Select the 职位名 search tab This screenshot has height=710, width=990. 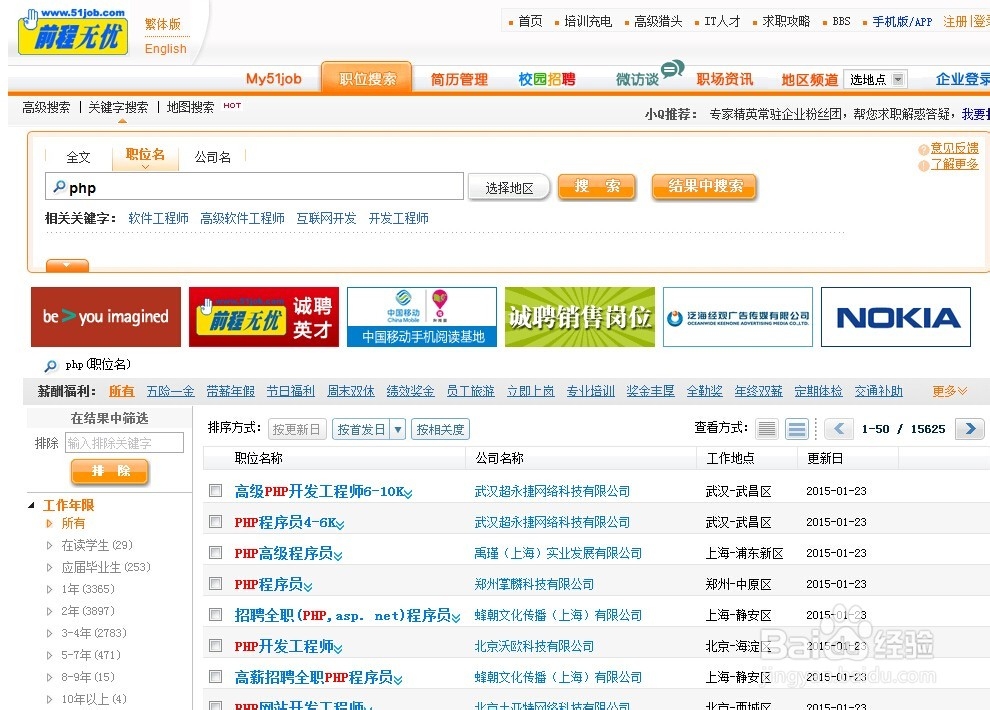point(145,155)
